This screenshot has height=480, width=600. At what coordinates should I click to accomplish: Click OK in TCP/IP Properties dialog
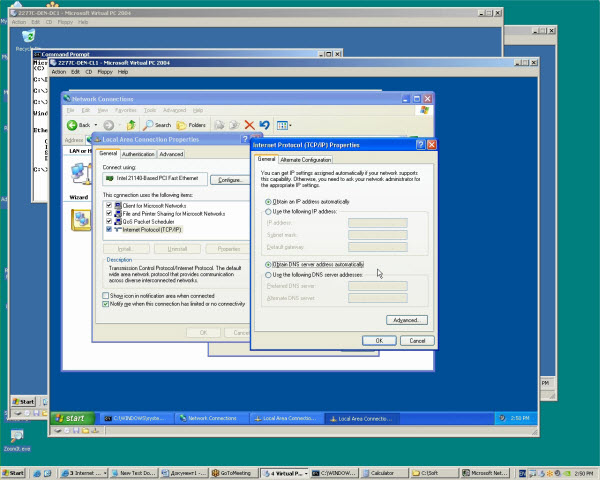click(x=378, y=340)
